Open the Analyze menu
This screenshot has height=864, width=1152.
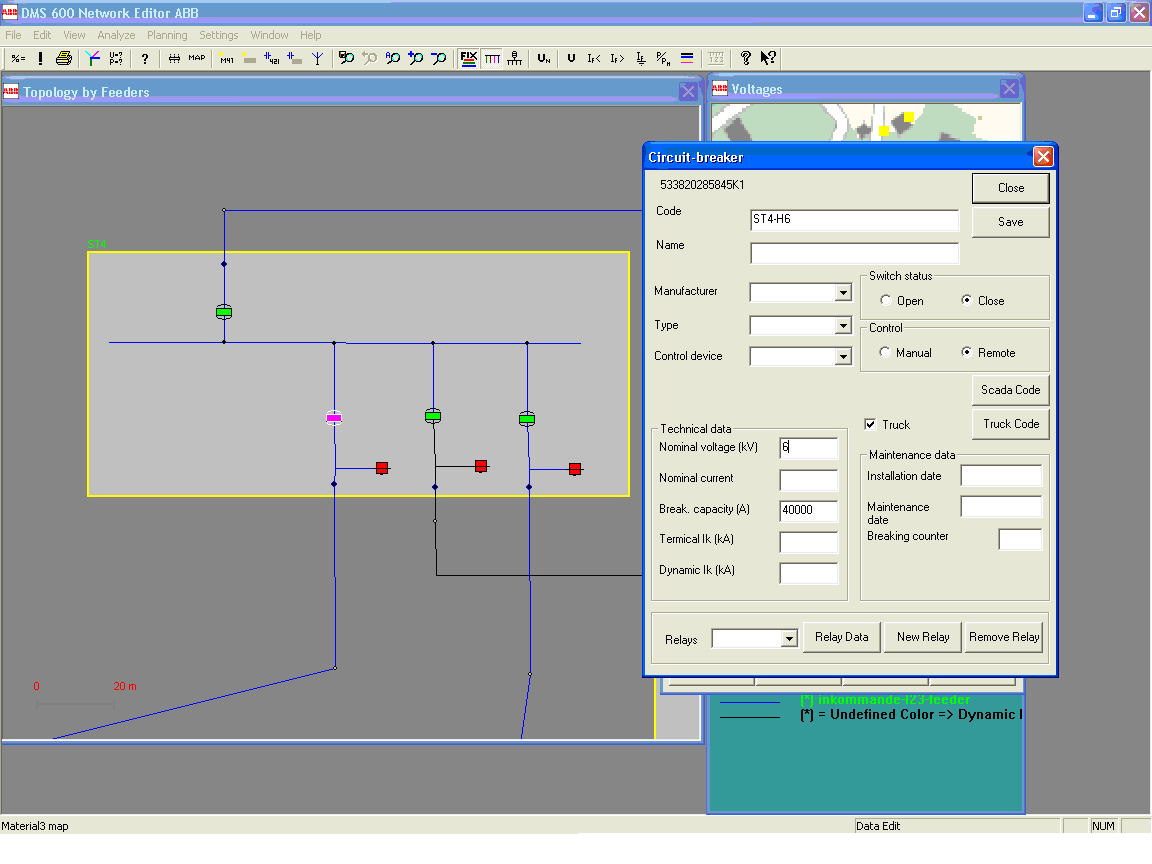(x=116, y=35)
